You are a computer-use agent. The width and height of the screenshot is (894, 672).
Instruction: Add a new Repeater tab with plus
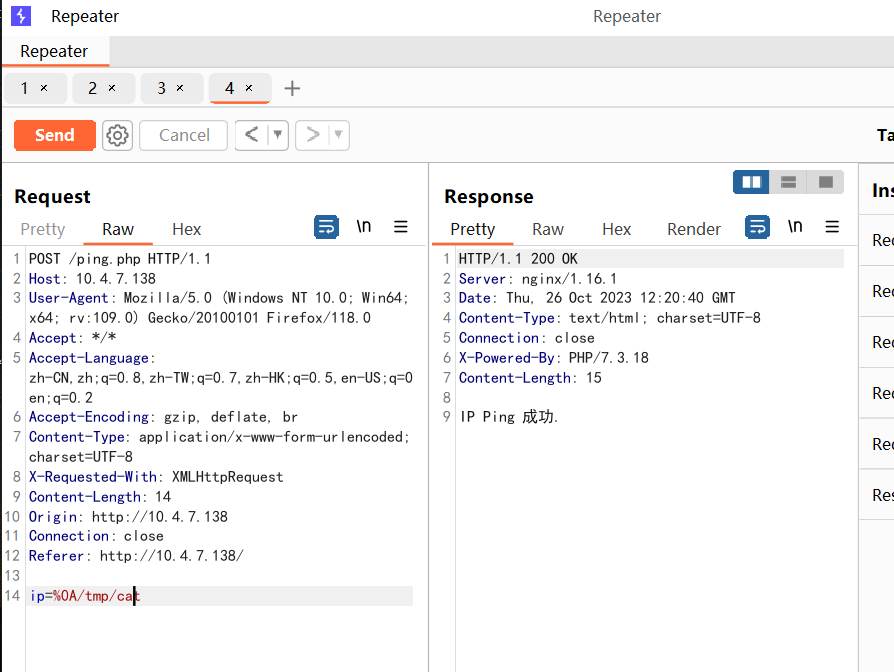click(x=292, y=88)
